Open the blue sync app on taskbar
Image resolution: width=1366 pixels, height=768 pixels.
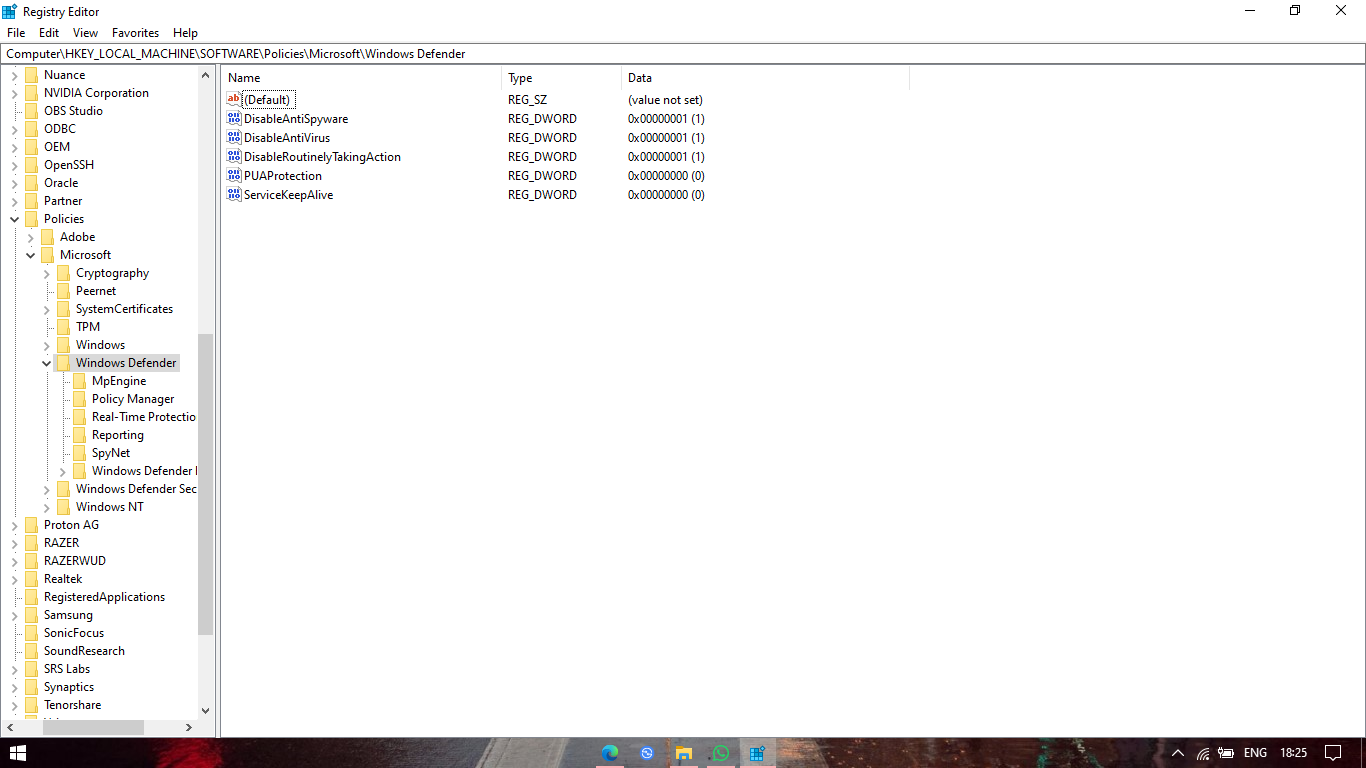(x=647, y=753)
